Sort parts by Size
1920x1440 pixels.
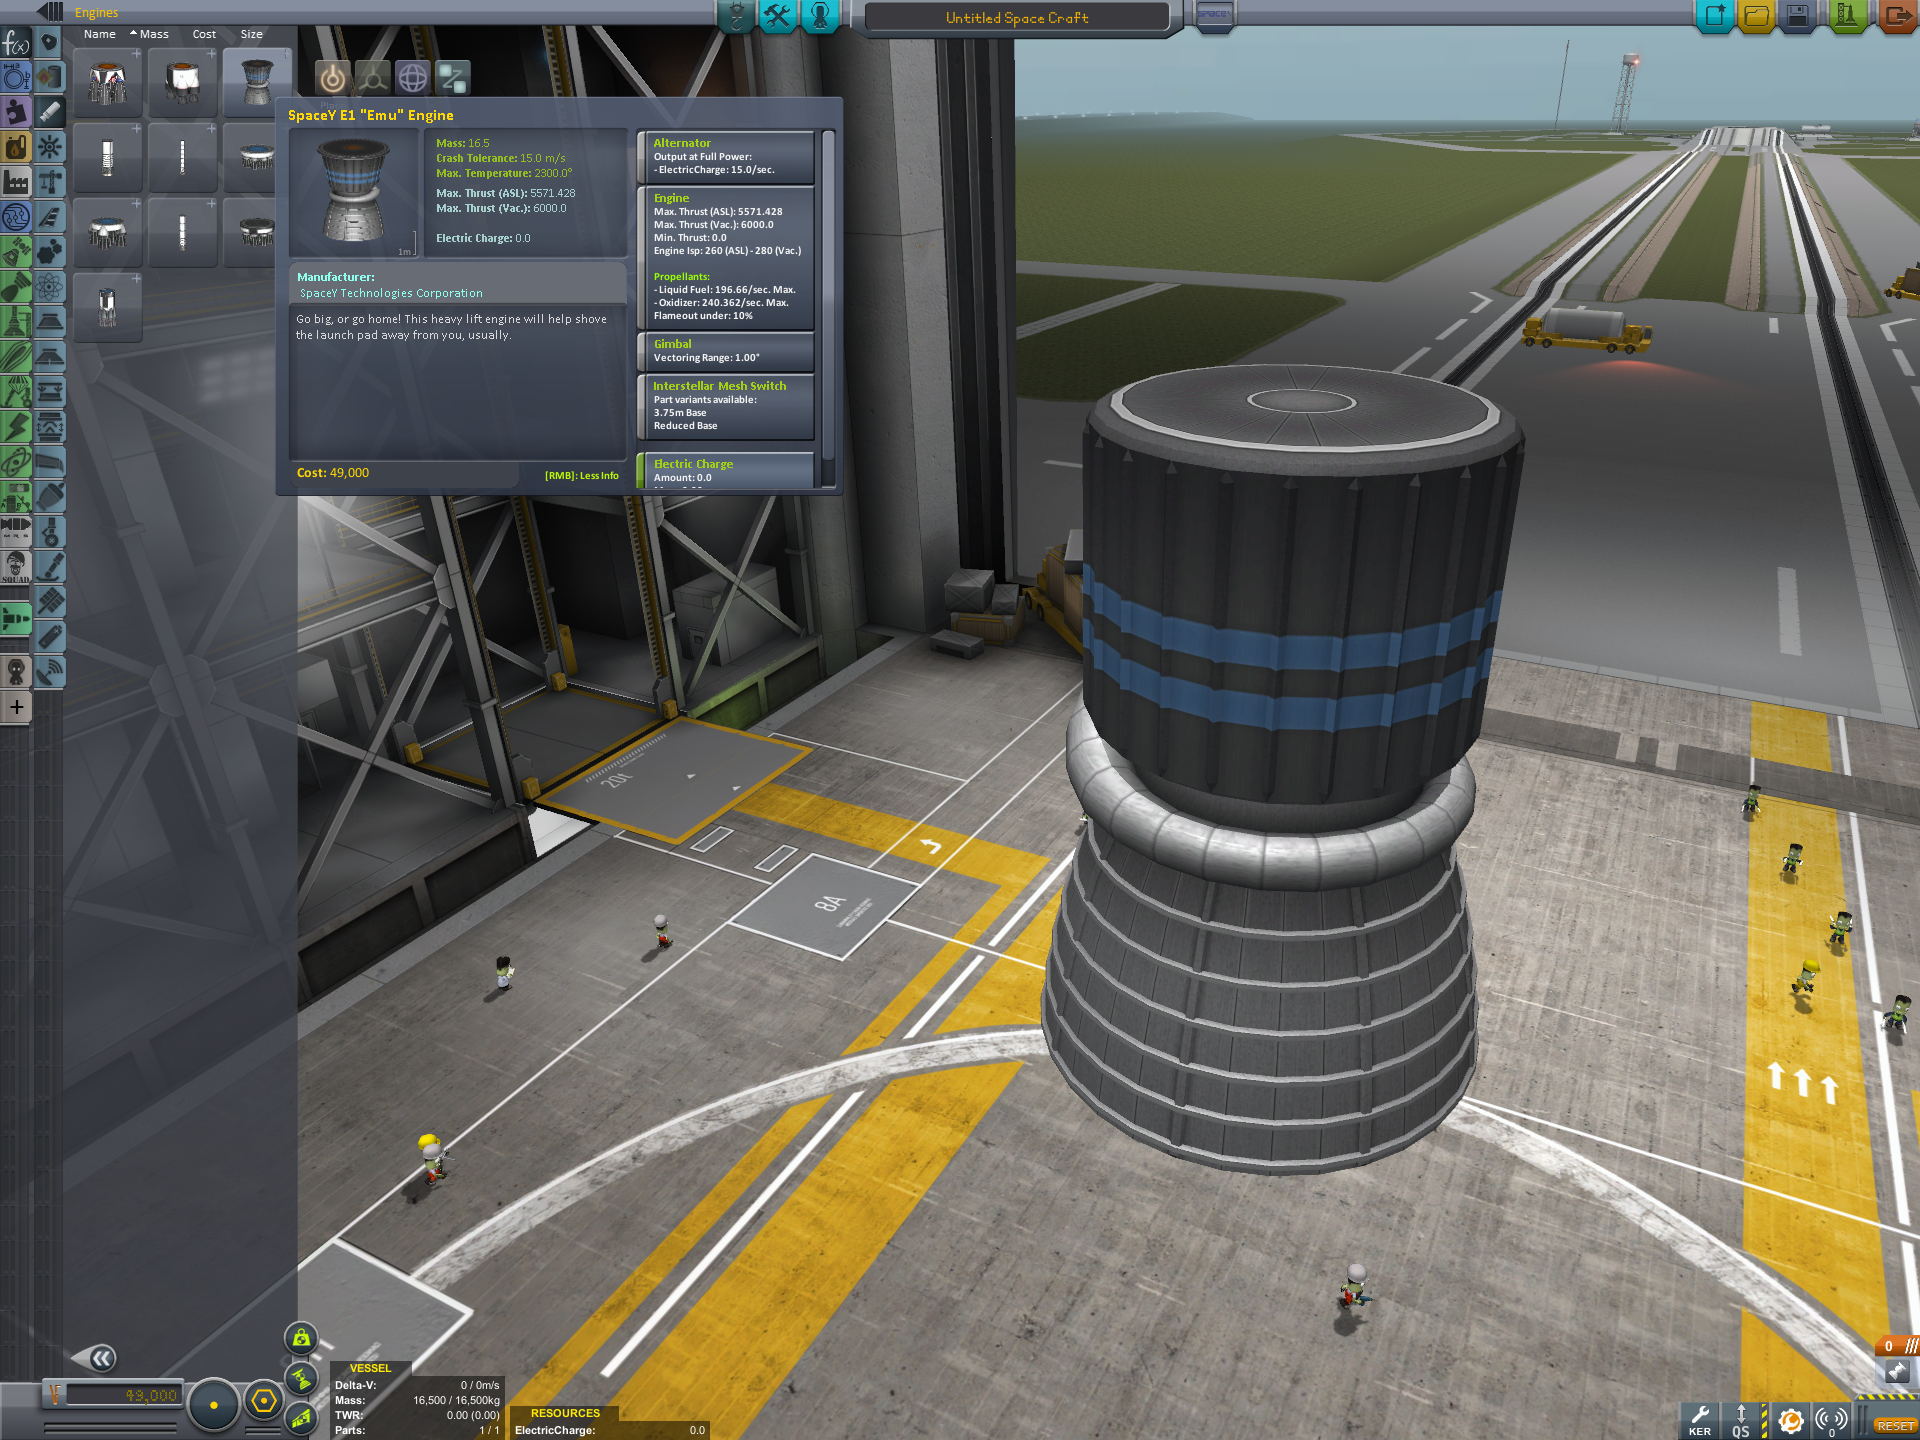[252, 34]
